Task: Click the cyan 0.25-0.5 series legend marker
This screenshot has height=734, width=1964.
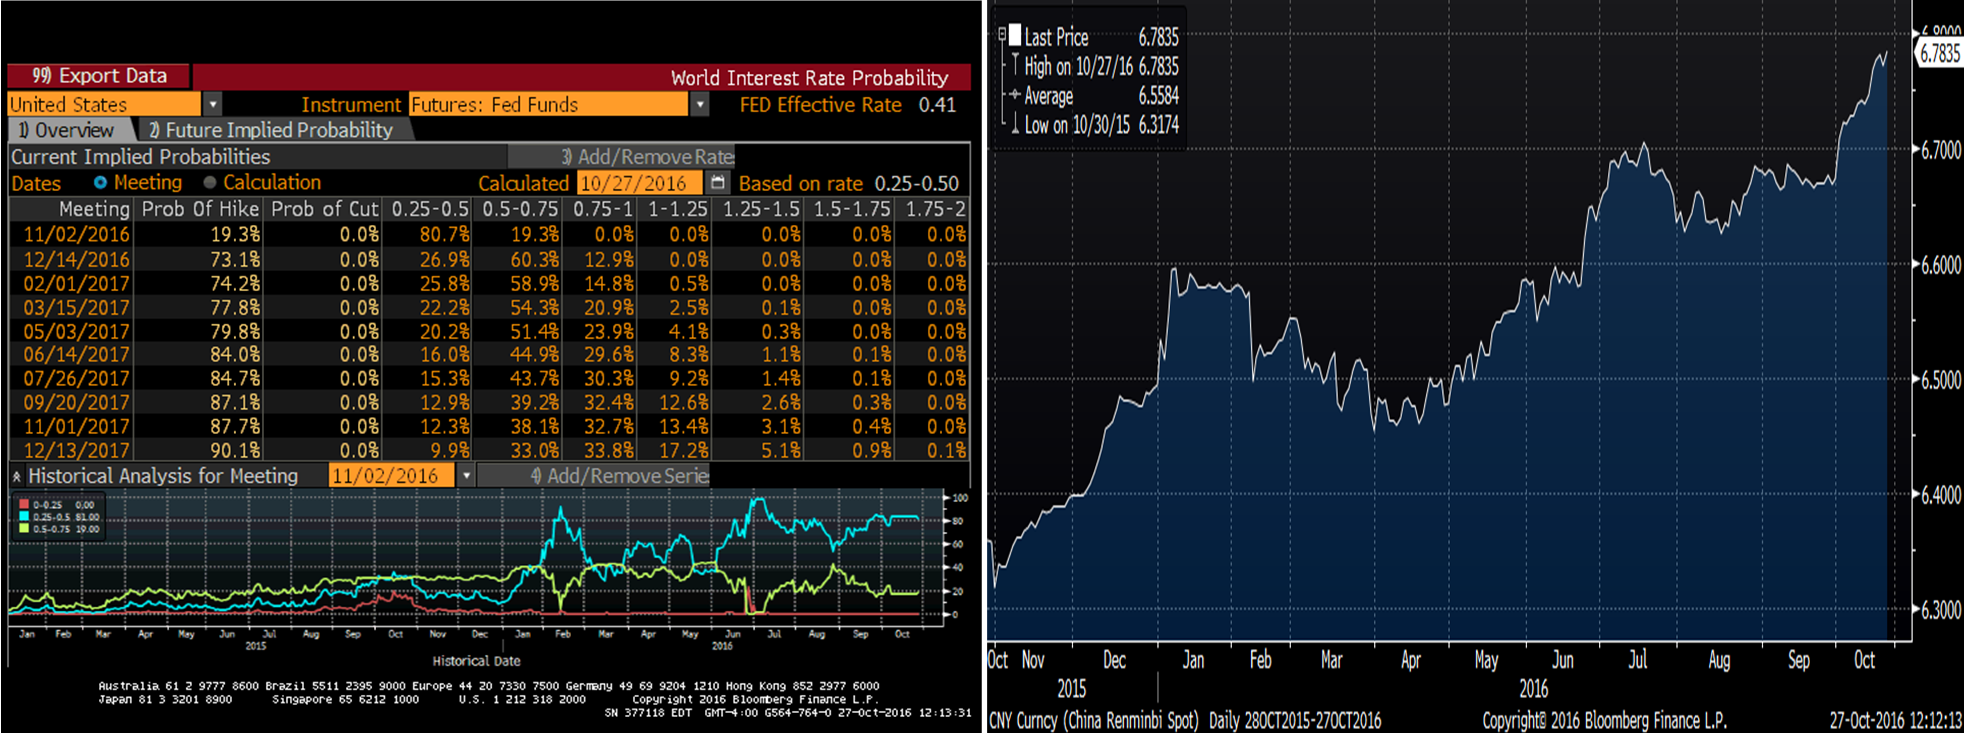Action: click(x=24, y=517)
